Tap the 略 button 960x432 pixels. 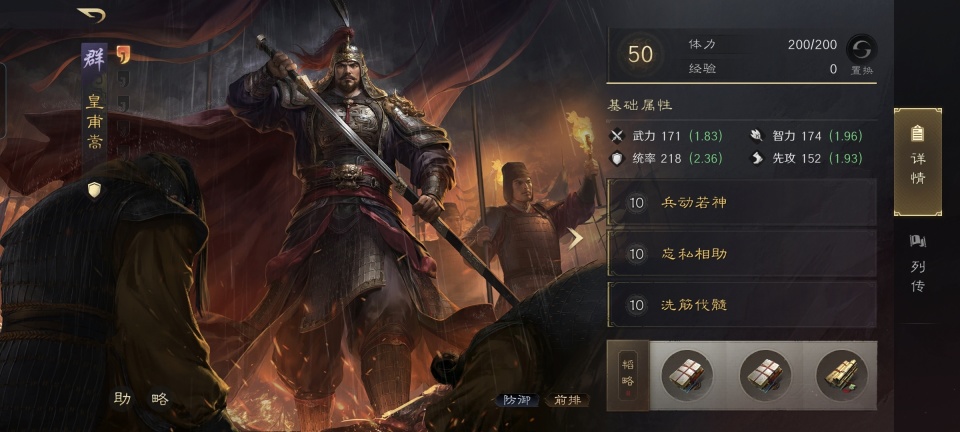coord(160,399)
